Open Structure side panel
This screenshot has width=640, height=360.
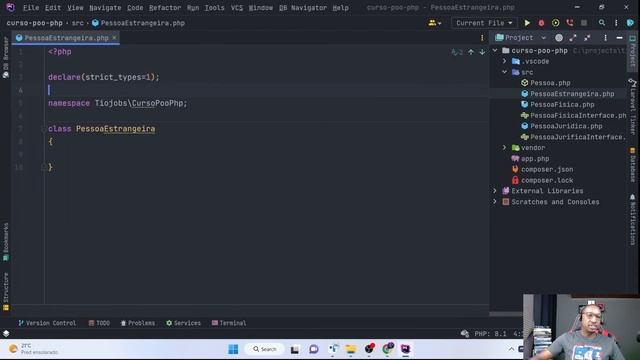point(6,291)
